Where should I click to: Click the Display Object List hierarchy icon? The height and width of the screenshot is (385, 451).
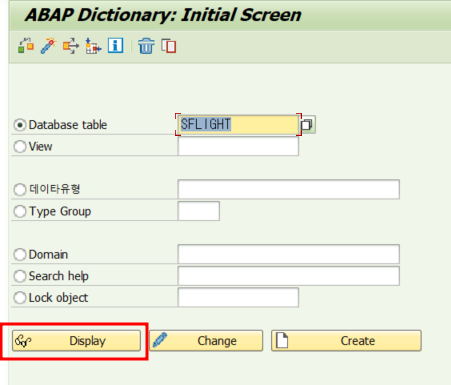(x=93, y=46)
